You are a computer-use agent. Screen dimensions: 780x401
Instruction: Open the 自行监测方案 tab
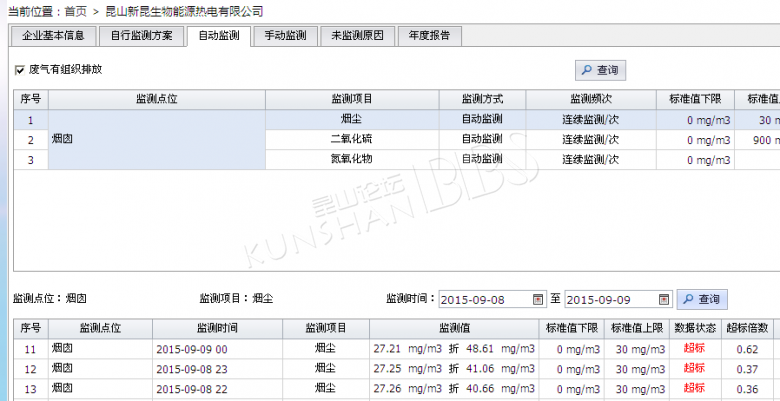(141, 36)
